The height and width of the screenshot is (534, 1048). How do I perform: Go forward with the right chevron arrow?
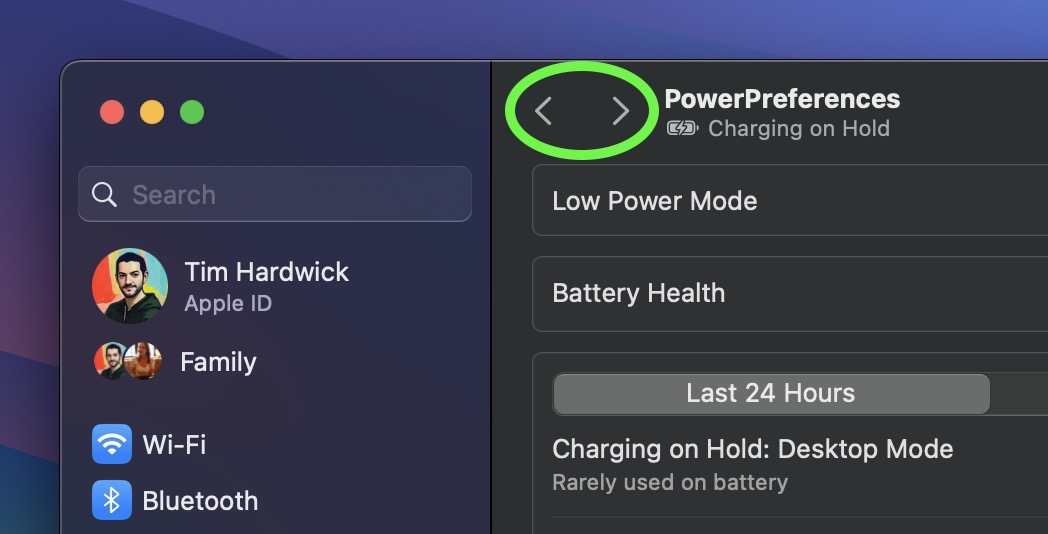tap(621, 111)
